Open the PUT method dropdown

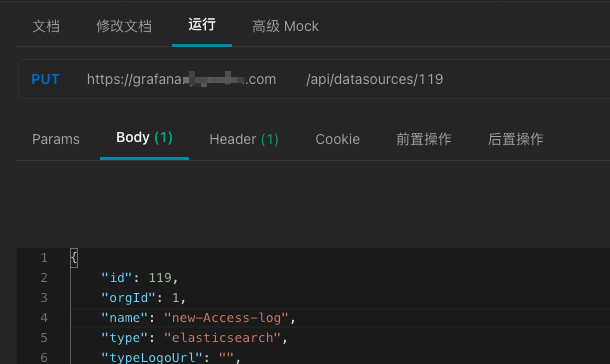click(x=46, y=79)
